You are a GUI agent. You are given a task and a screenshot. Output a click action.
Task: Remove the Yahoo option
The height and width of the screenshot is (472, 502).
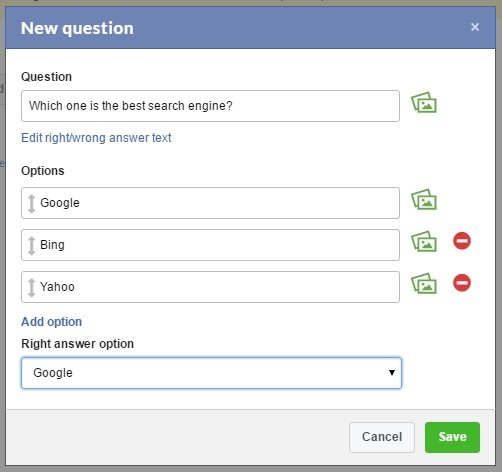462,283
